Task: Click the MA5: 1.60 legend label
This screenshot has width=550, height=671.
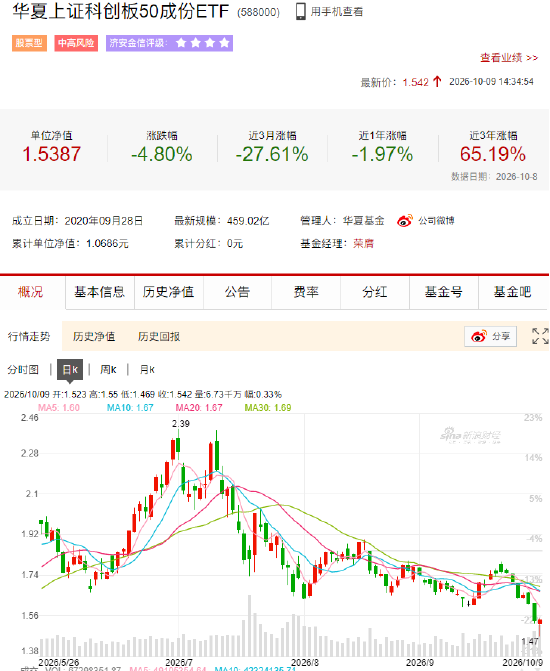Action: tap(59, 407)
